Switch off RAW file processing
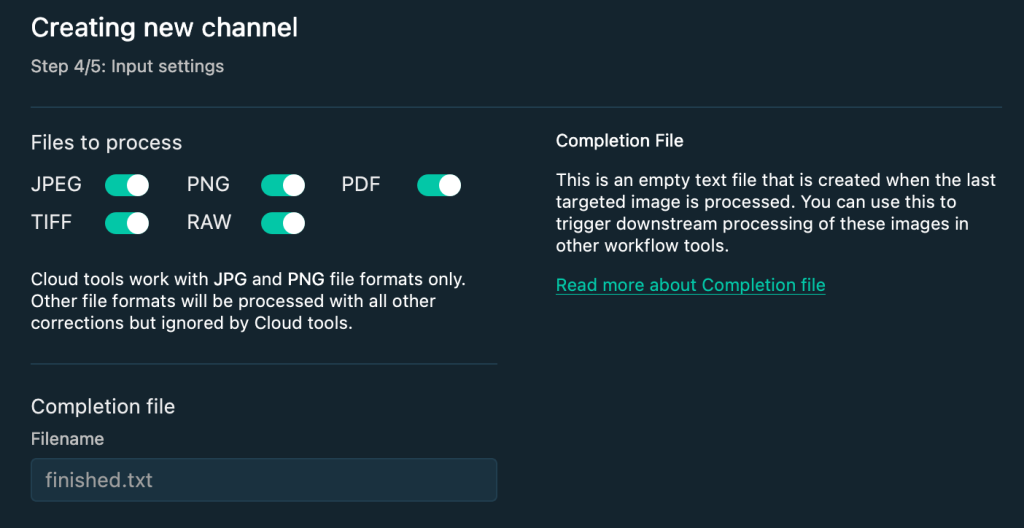The width and height of the screenshot is (1024, 528). point(283,223)
